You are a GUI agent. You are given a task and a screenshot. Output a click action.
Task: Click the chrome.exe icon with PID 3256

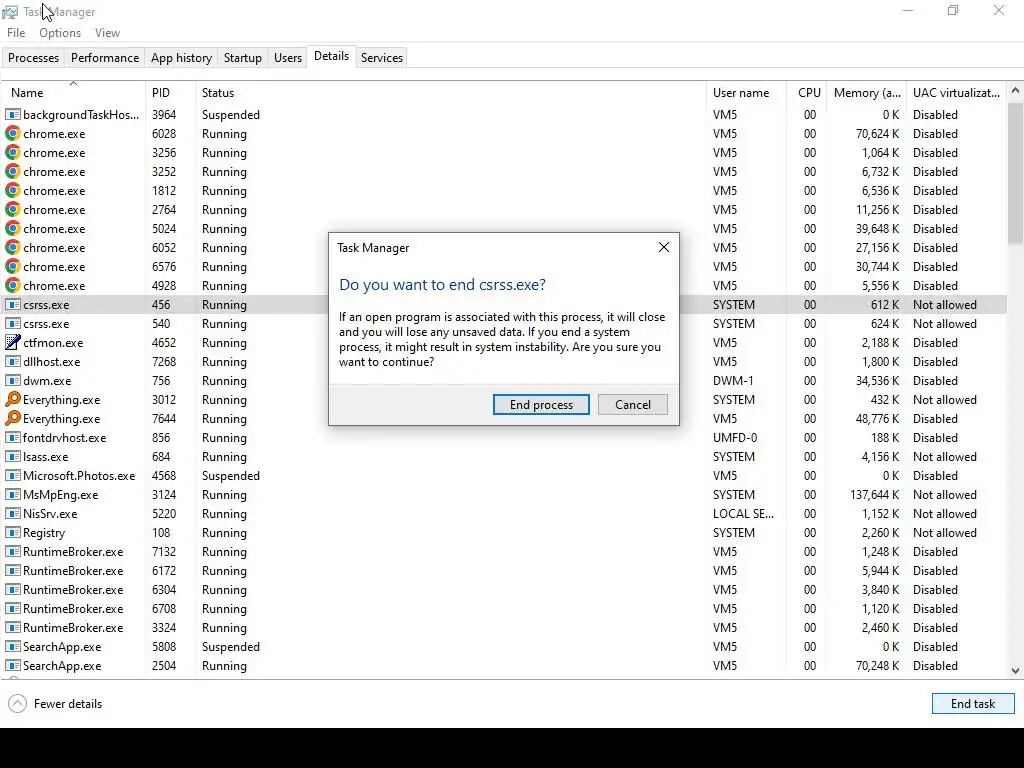[x=12, y=153]
